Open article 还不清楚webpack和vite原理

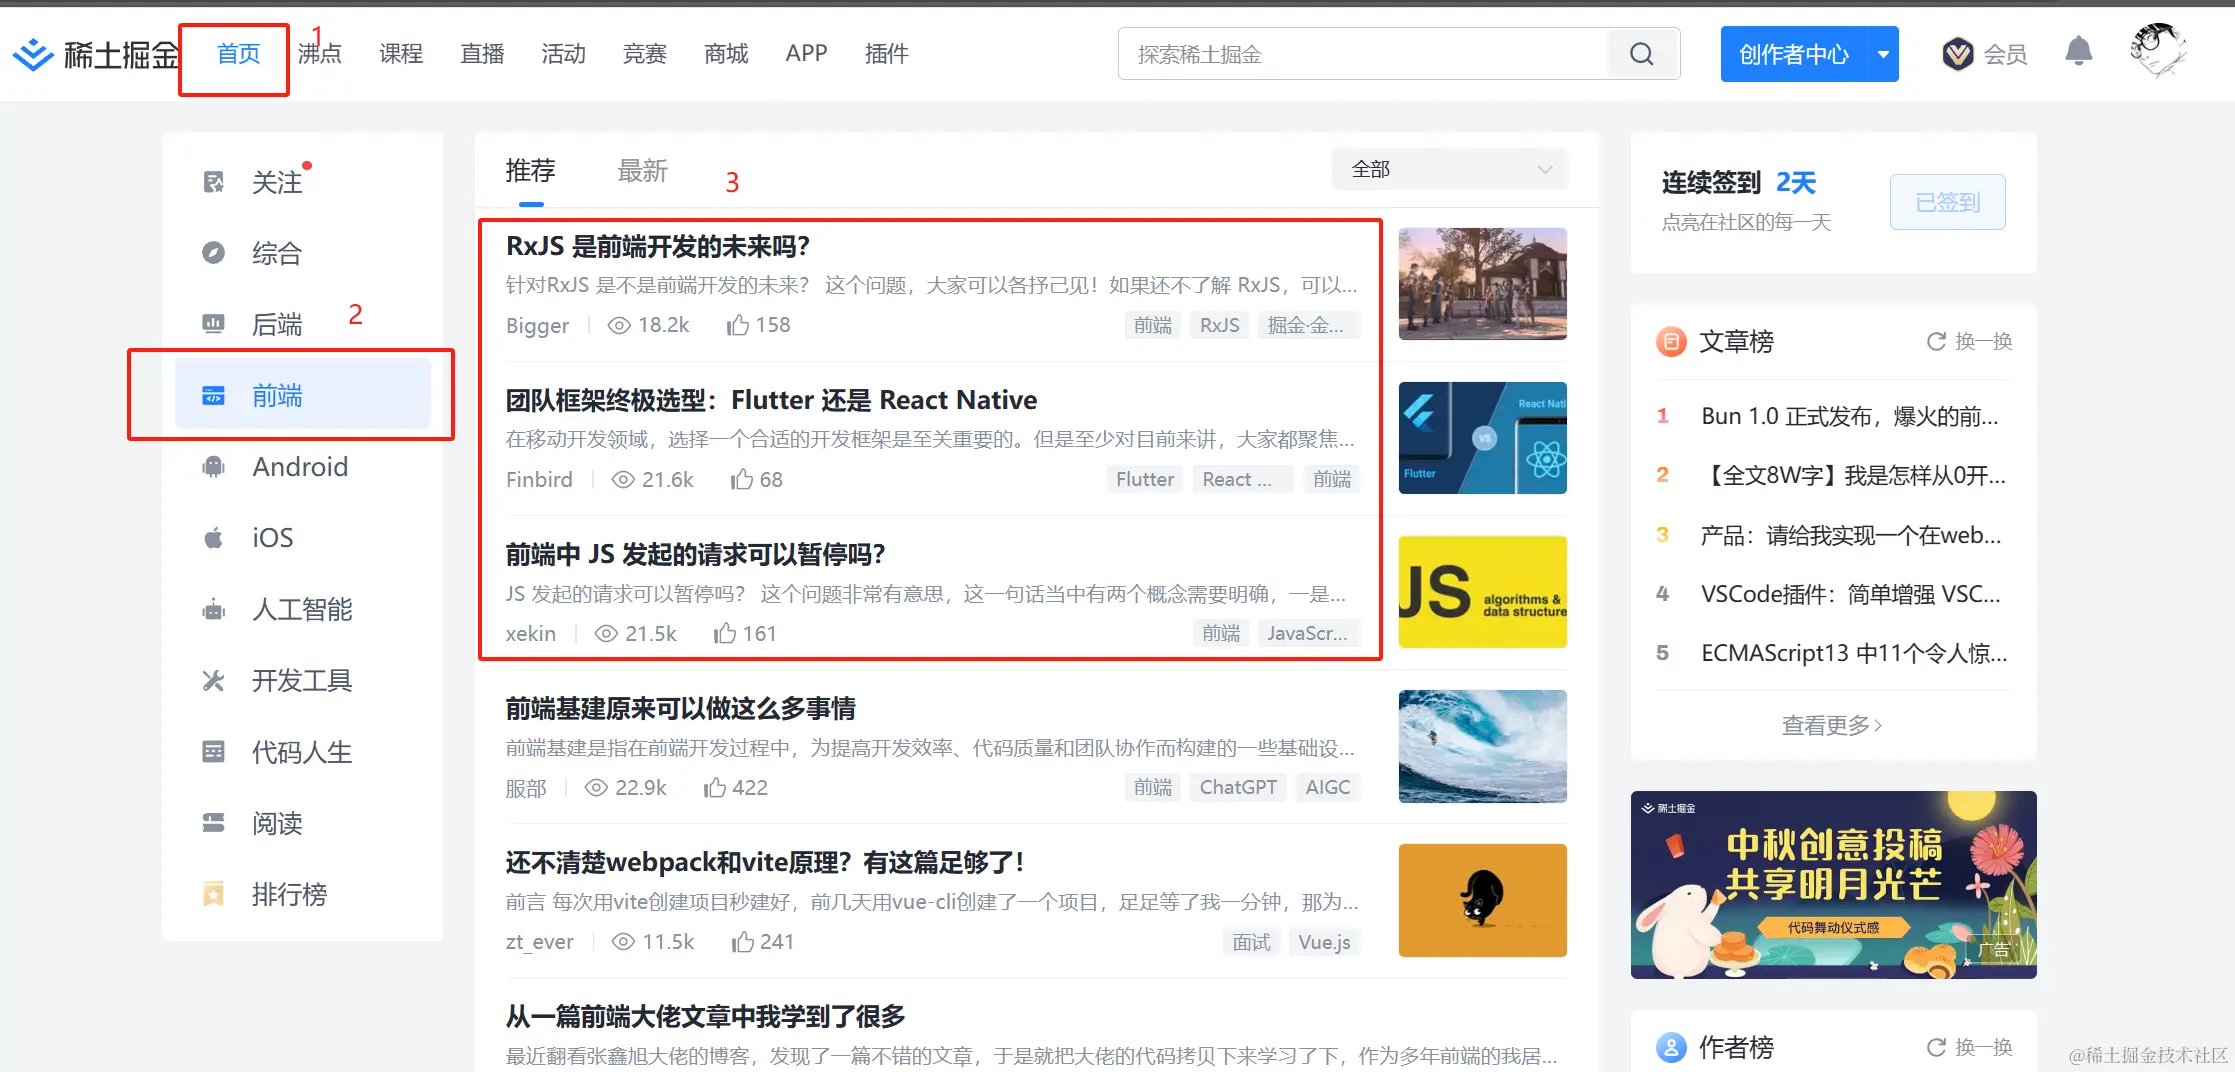765,862
